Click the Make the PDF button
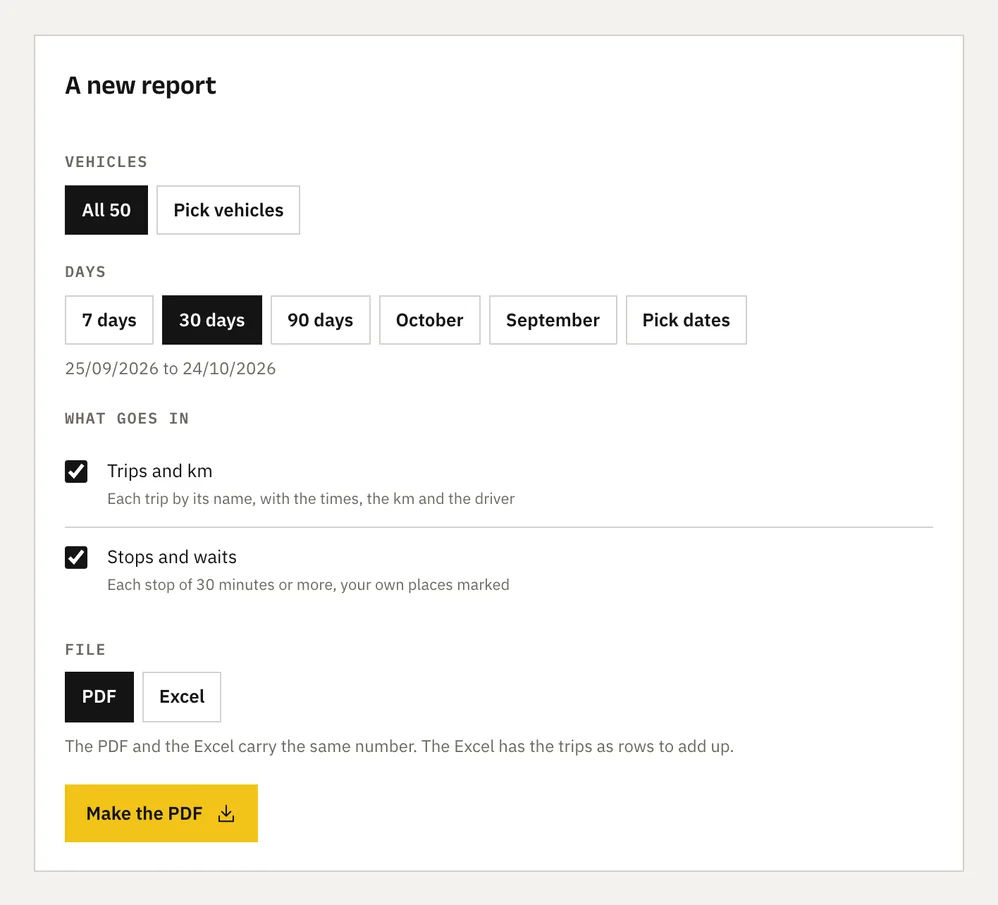The height and width of the screenshot is (905, 998). [161, 813]
